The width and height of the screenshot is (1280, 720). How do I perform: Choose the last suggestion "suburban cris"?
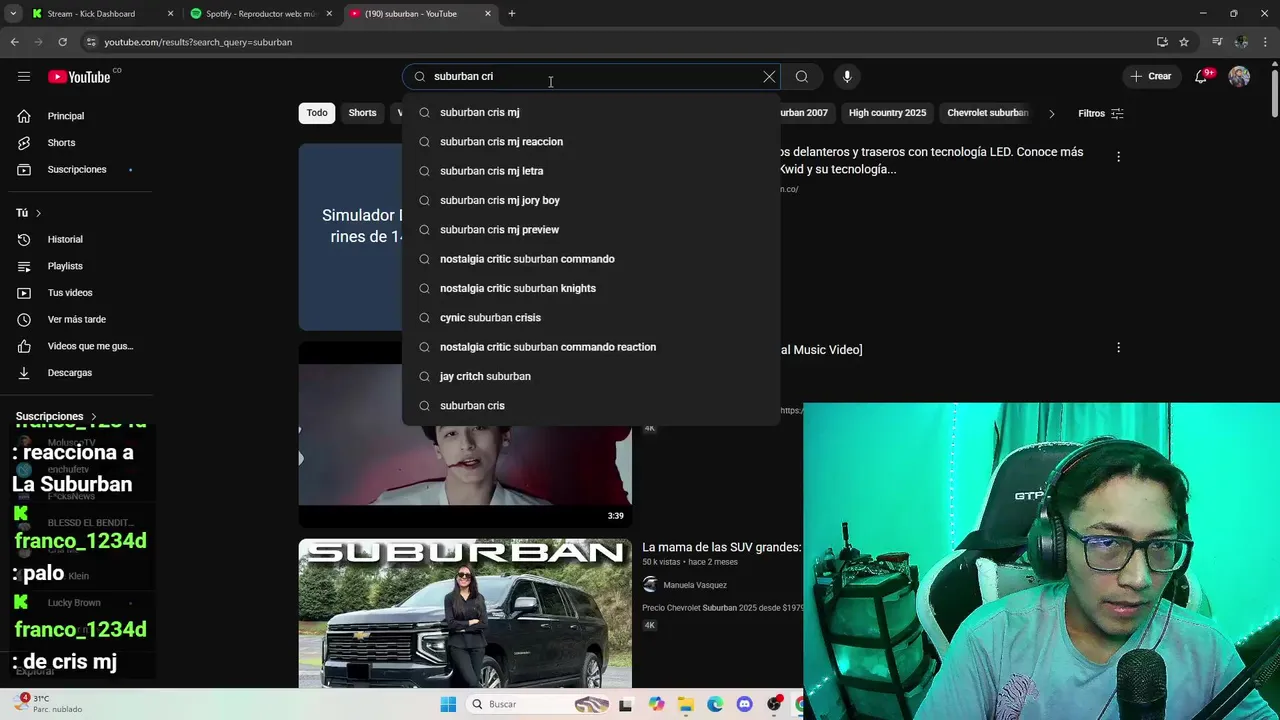point(591,406)
